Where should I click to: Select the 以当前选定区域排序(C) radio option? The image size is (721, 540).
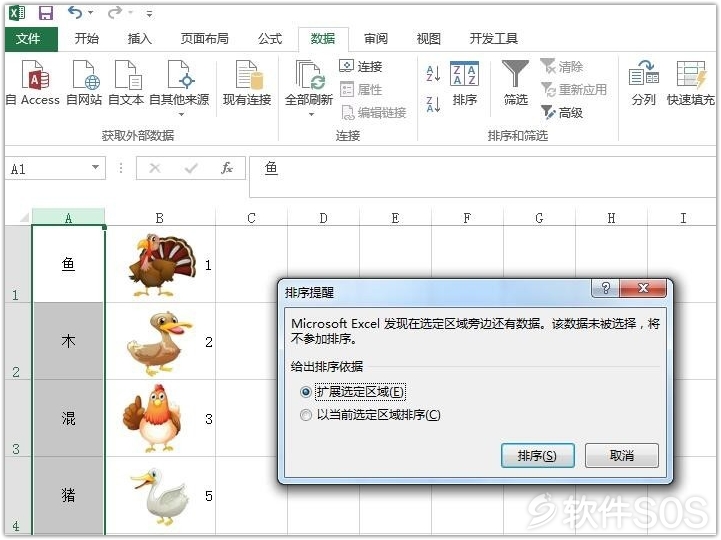(370, 415)
